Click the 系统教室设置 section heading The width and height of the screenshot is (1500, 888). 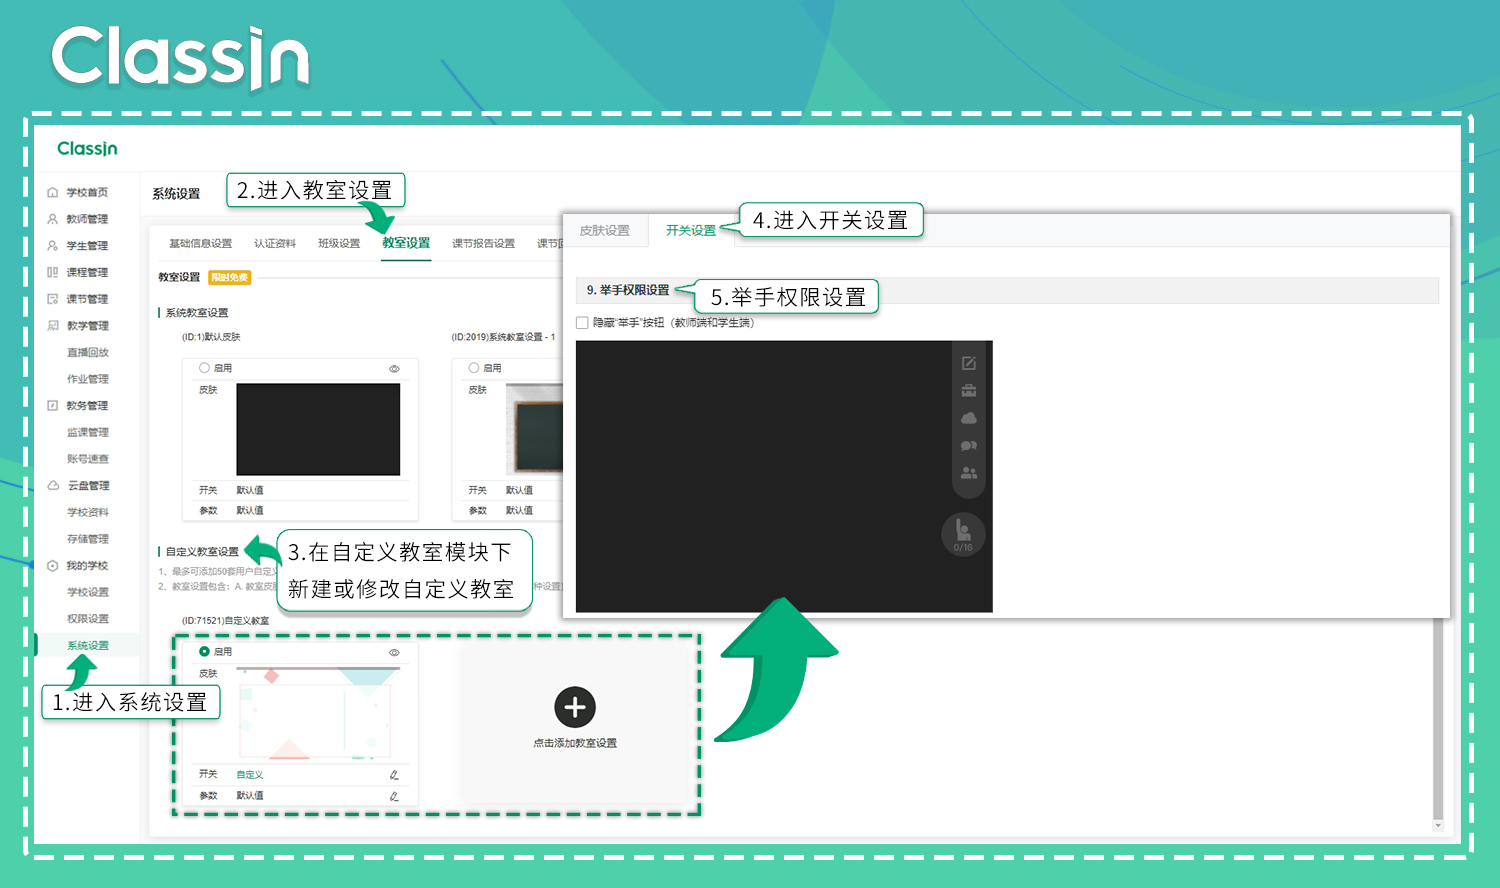tap(197, 313)
